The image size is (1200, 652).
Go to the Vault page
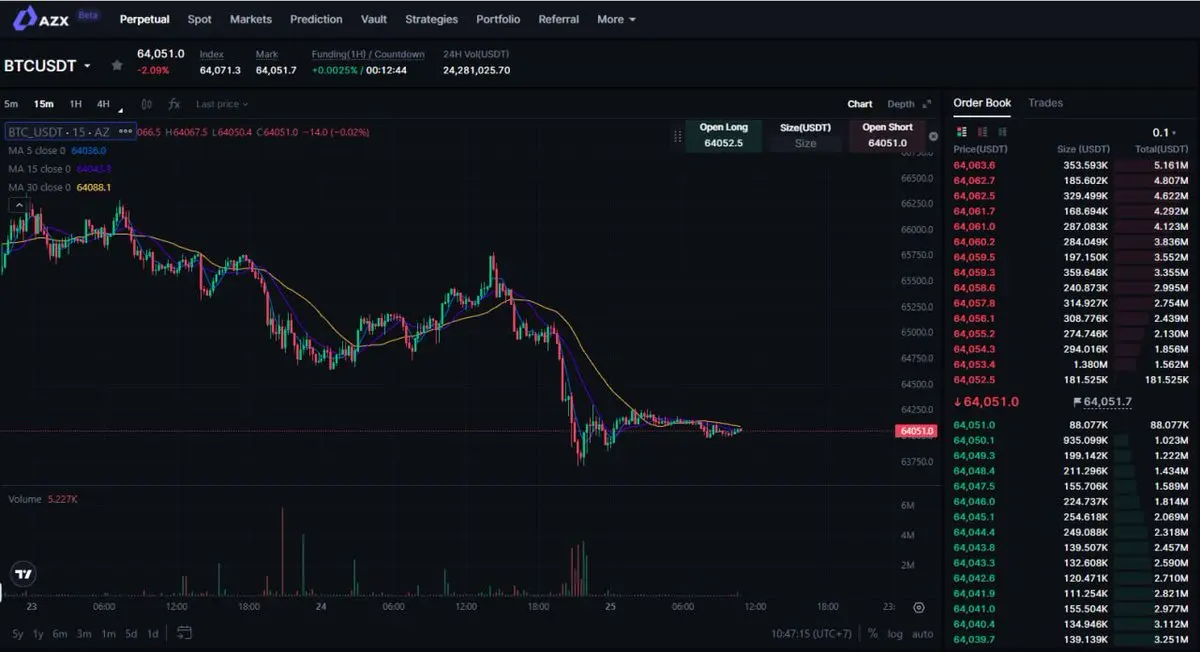[x=374, y=19]
